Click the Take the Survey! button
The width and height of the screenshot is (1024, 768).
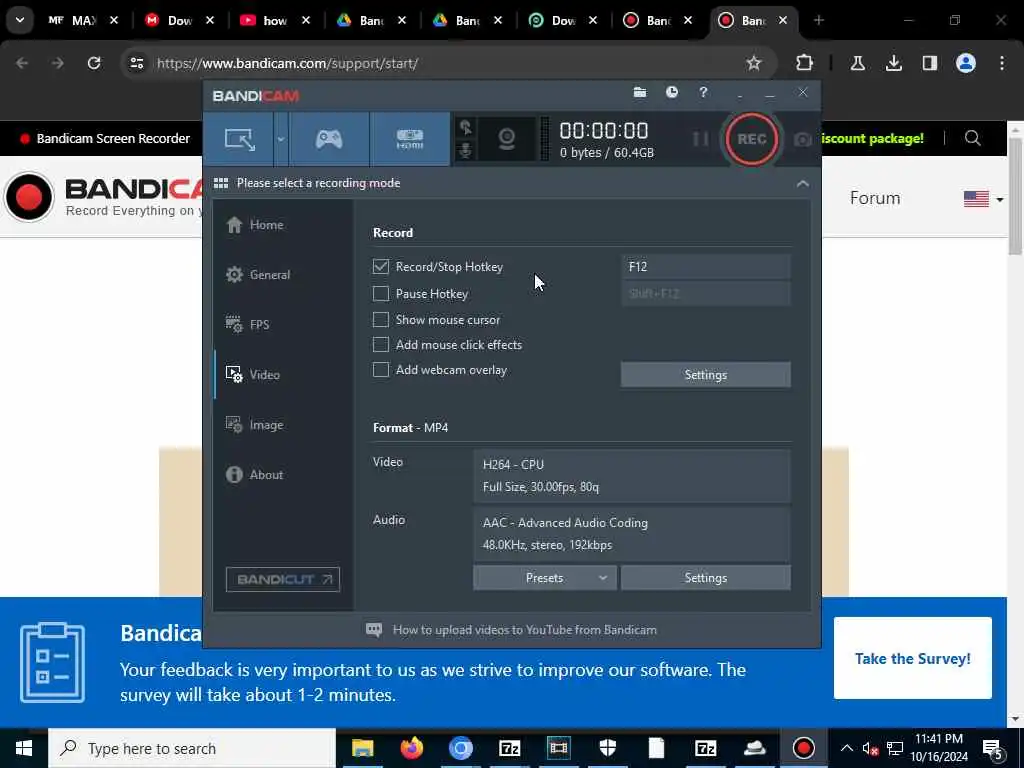(x=912, y=658)
